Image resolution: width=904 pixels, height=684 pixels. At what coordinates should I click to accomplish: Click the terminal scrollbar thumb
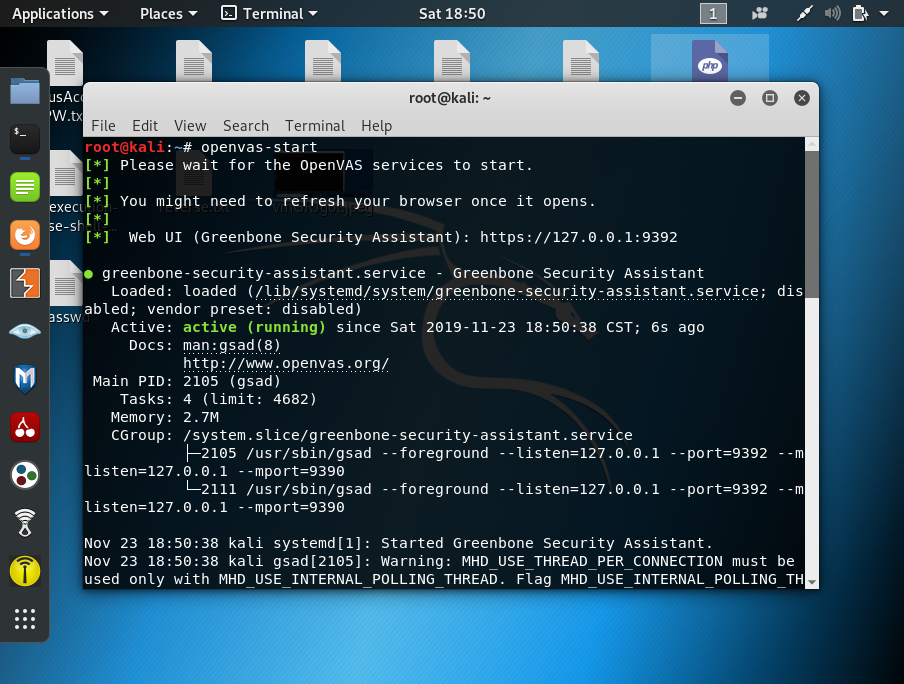[x=812, y=224]
